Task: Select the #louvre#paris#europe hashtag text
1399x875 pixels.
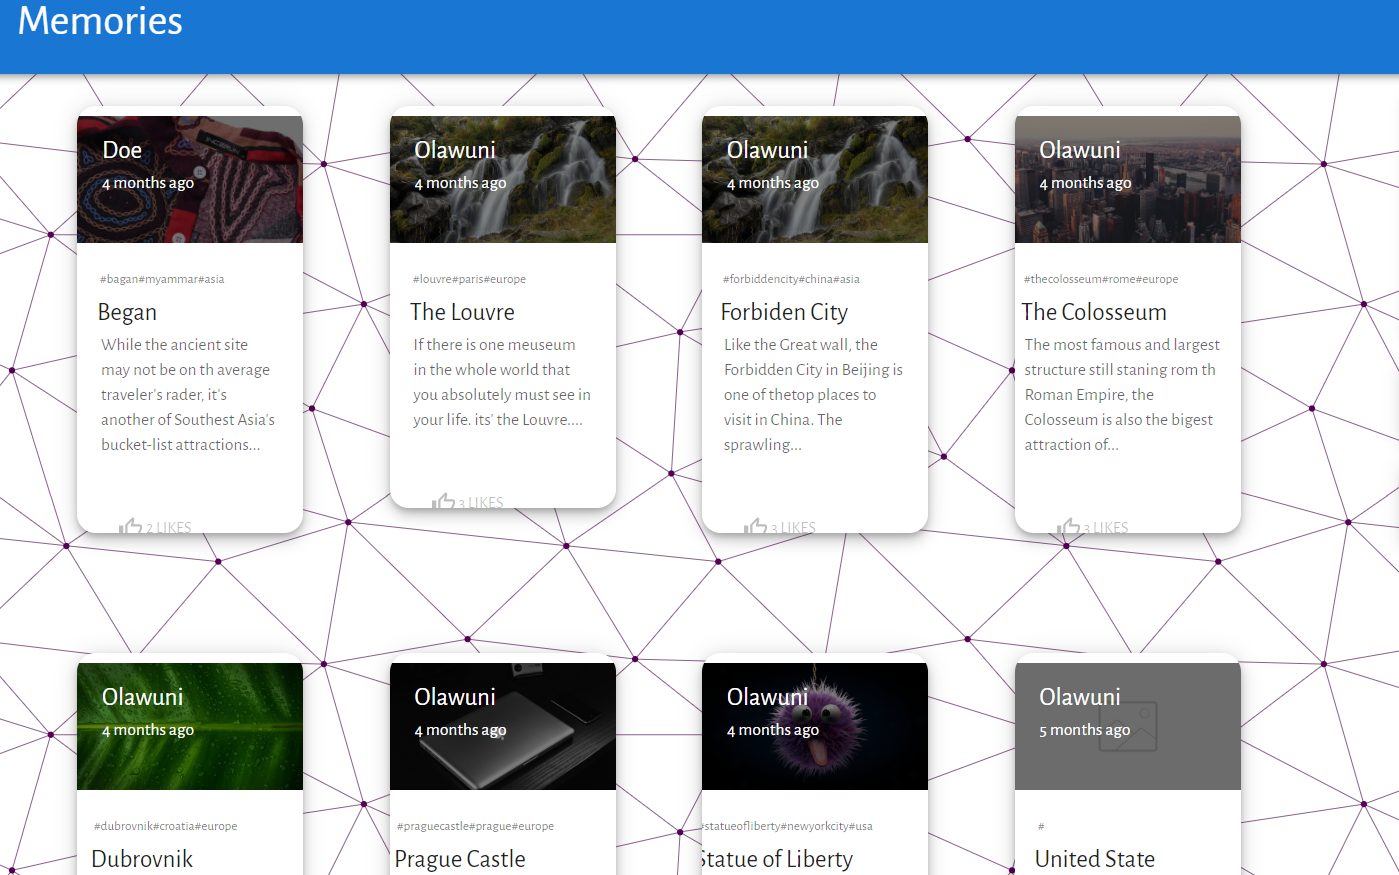Action: click(469, 279)
